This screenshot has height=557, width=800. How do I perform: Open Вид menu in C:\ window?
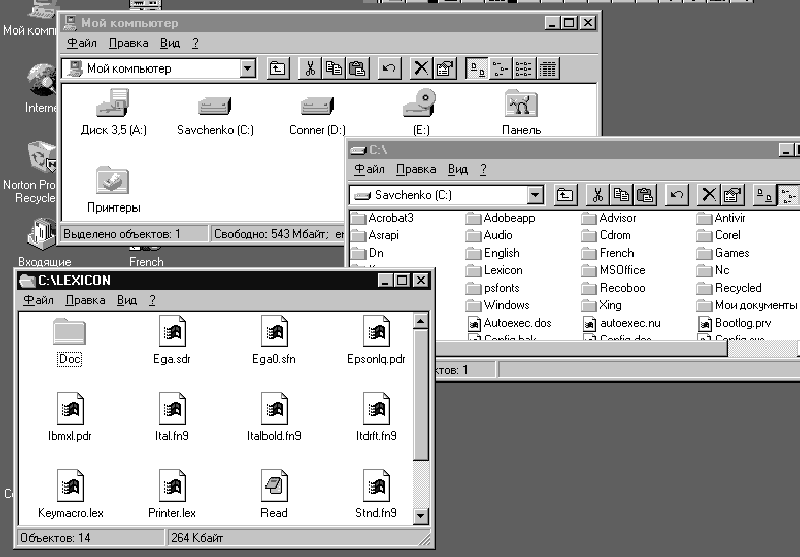click(458, 169)
